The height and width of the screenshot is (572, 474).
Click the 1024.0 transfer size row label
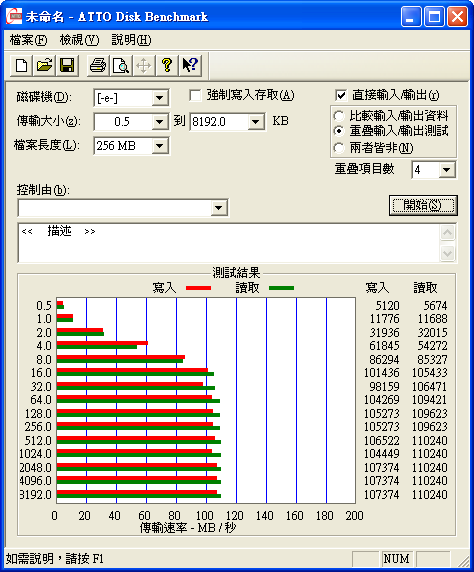click(35, 454)
